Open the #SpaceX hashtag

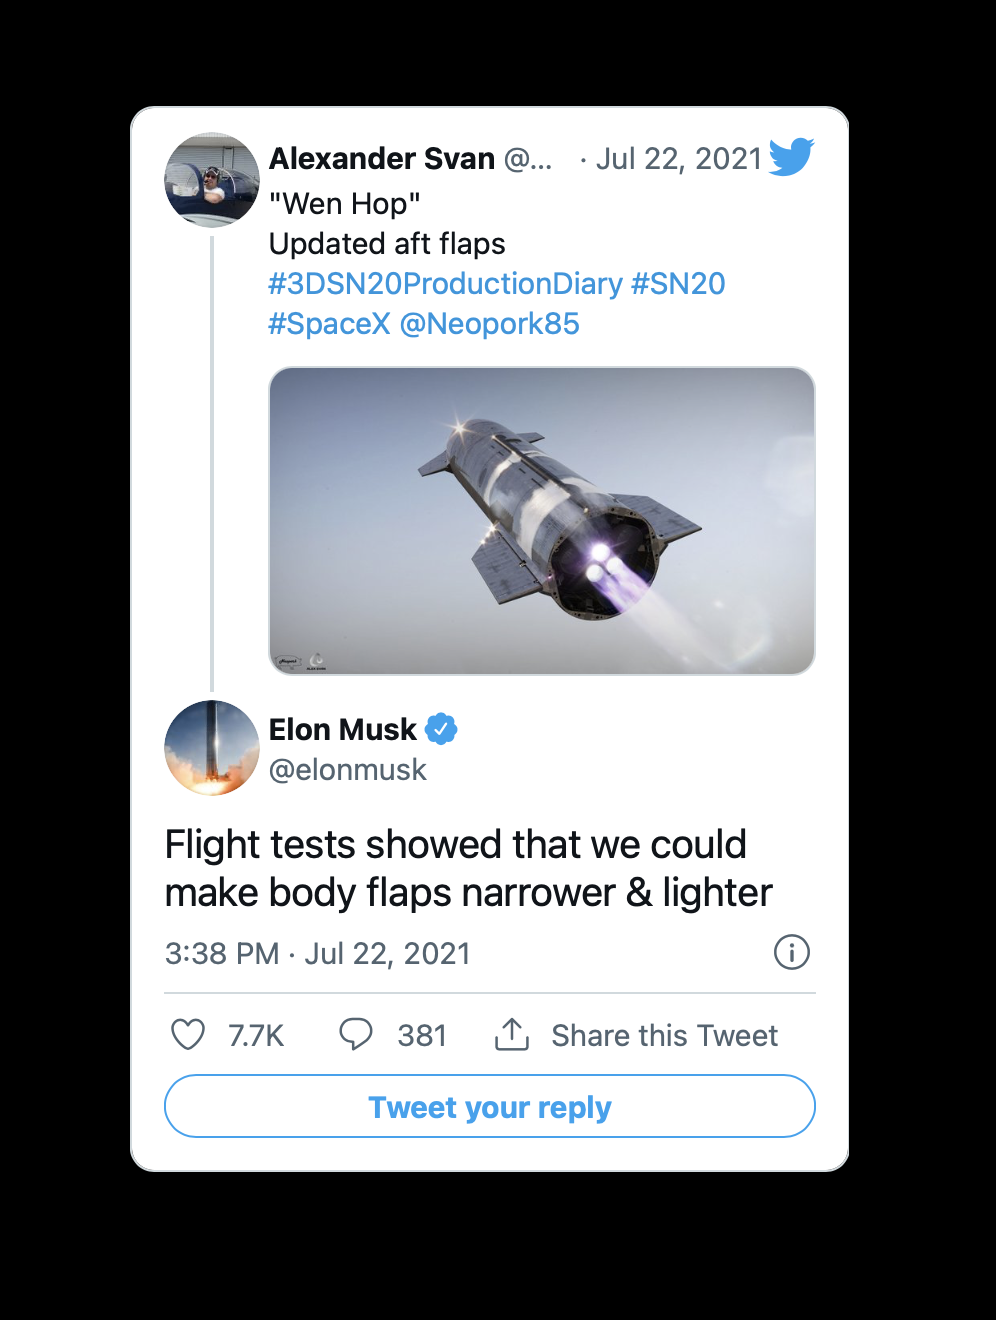pos(330,323)
